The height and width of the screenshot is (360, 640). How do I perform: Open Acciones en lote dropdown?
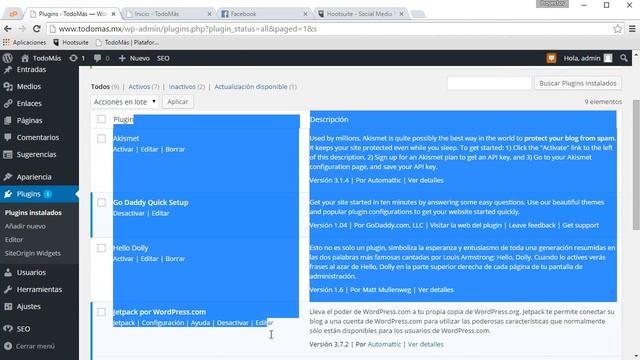(x=124, y=102)
